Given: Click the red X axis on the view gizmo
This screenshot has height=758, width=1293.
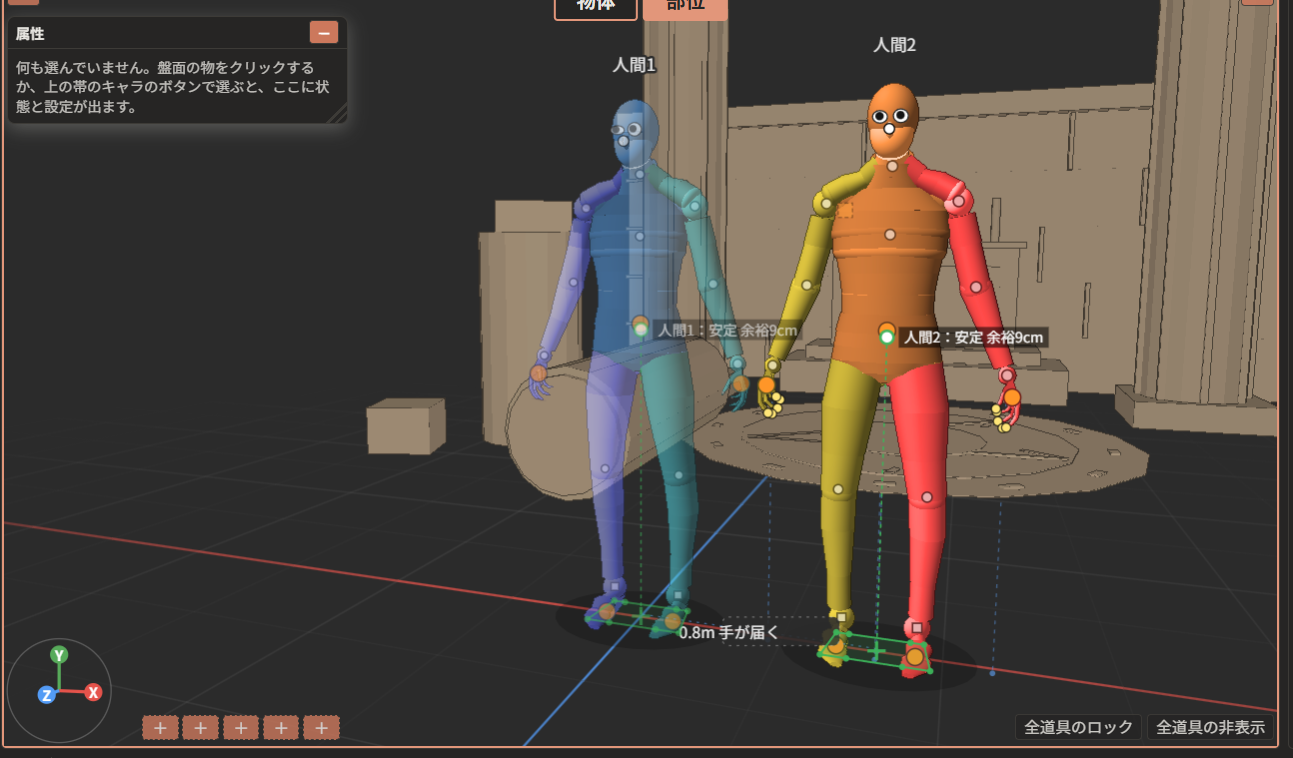Looking at the screenshot, I should pyautogui.click(x=93, y=692).
